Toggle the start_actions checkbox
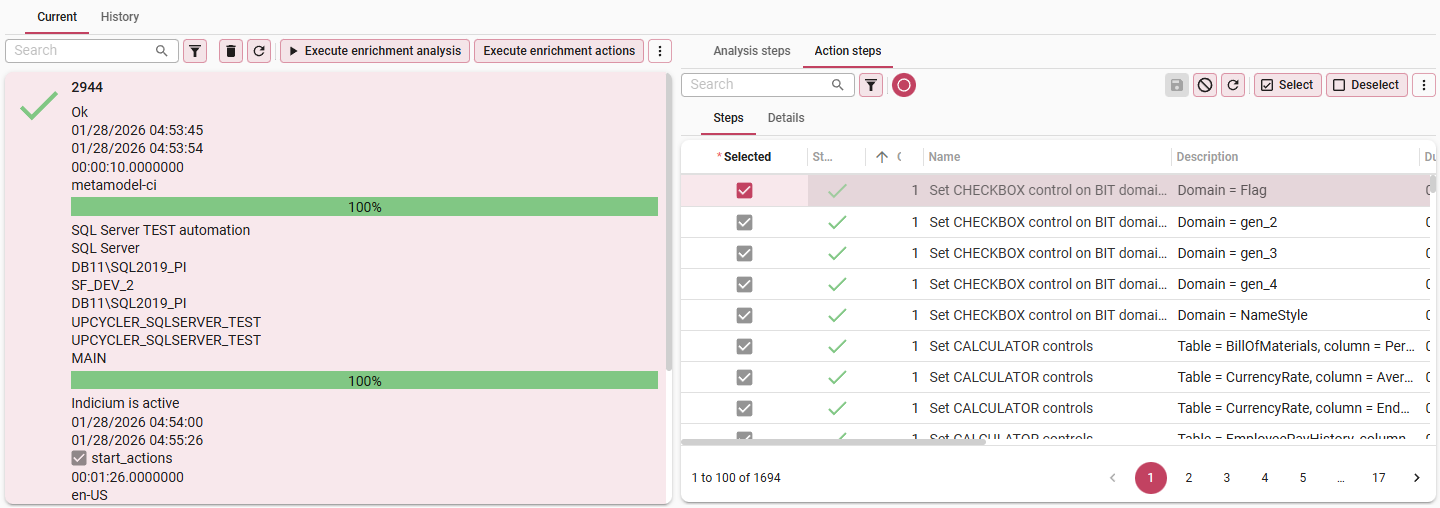Viewport: 1440px width, 508px height. 80,458
